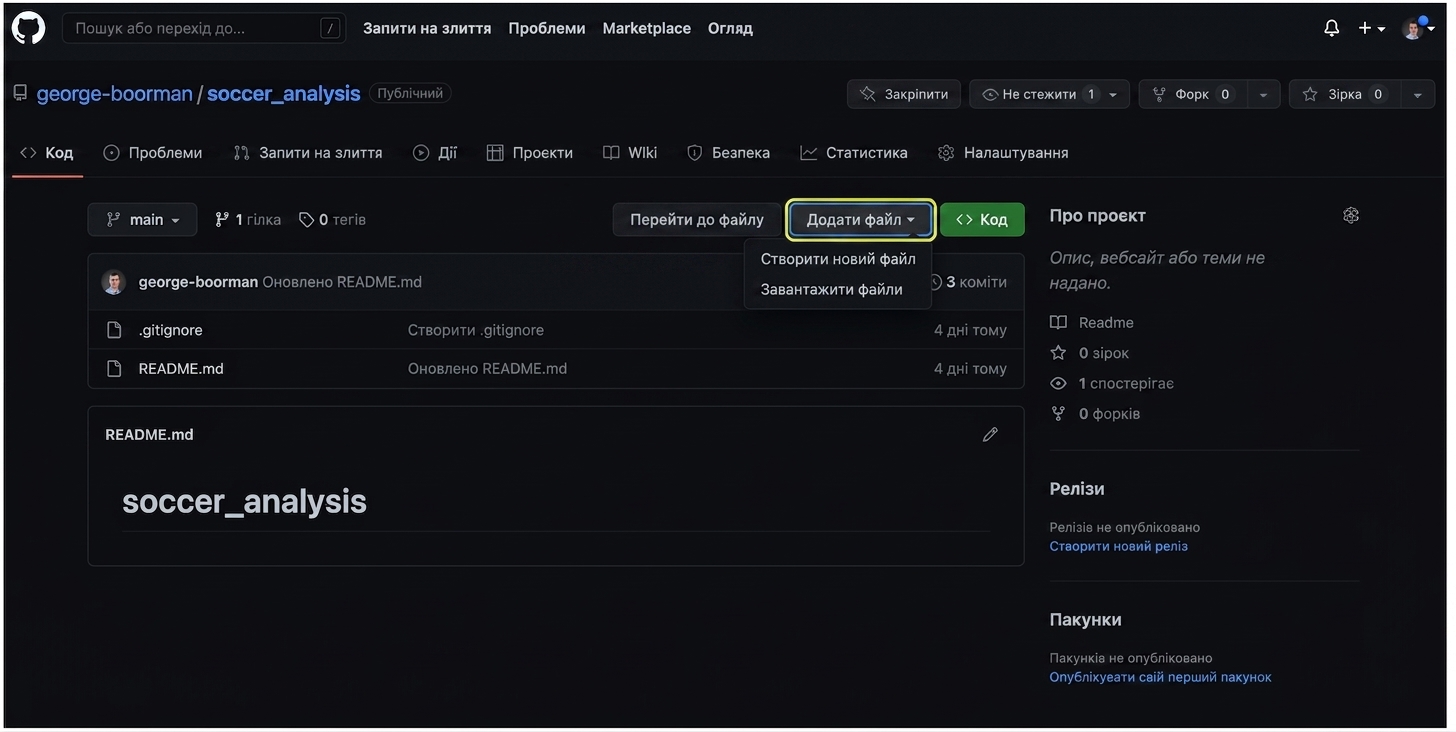Image resolution: width=1456 pixels, height=732 pixels.
Task: Open the 1 спостерігає watchers link
Action: 1112,383
